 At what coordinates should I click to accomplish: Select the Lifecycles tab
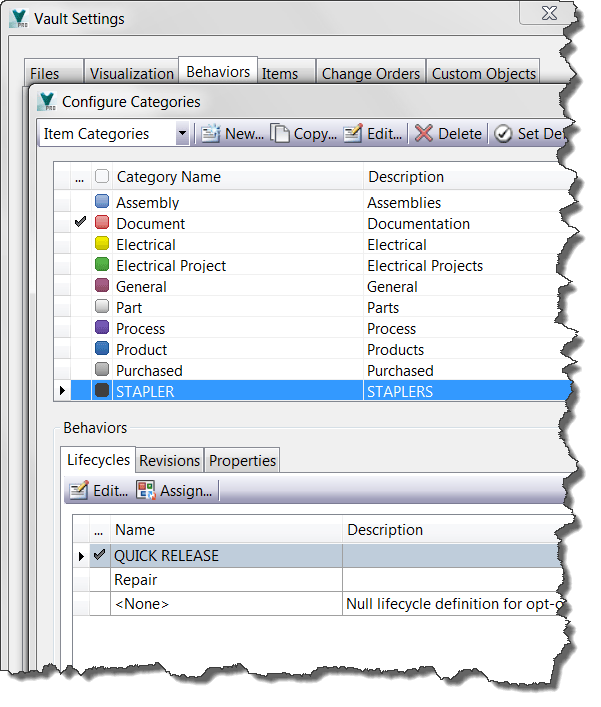pos(98,459)
